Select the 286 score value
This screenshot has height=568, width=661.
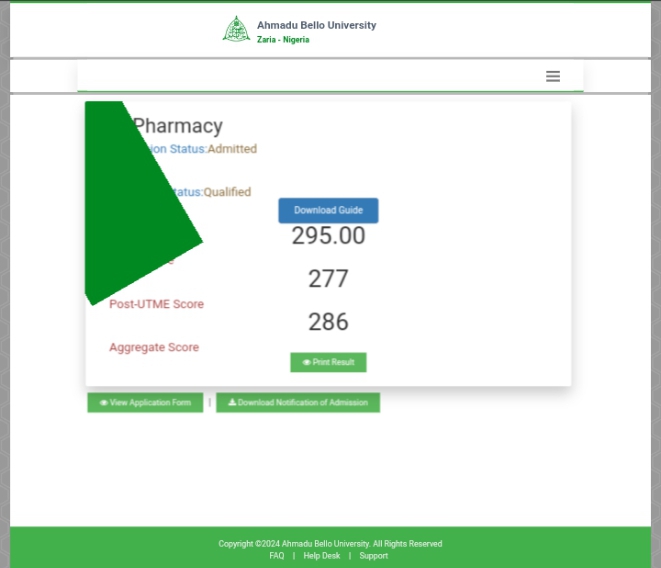[x=328, y=322]
